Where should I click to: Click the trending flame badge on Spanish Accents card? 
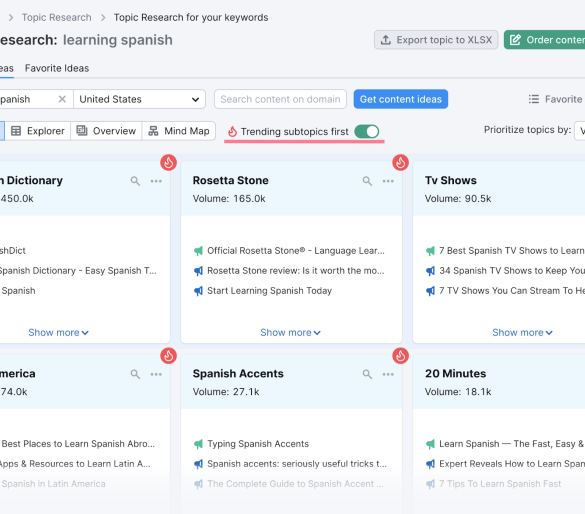[400, 356]
